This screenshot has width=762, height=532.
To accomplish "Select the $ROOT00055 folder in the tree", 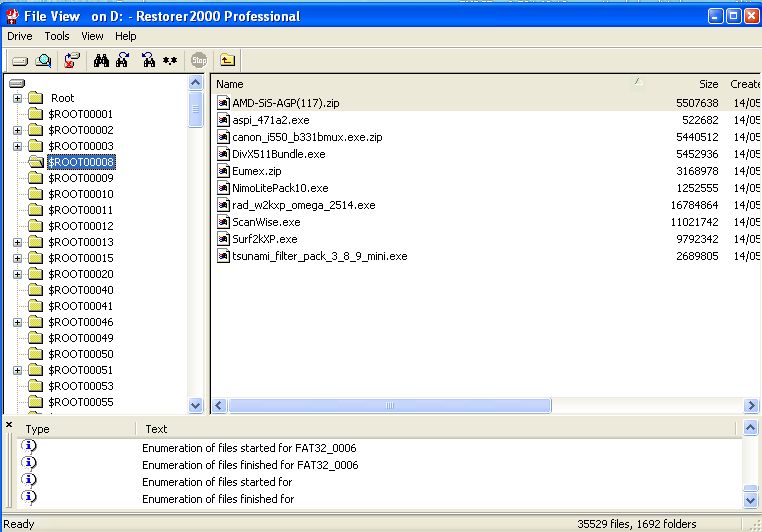I will pos(81,402).
